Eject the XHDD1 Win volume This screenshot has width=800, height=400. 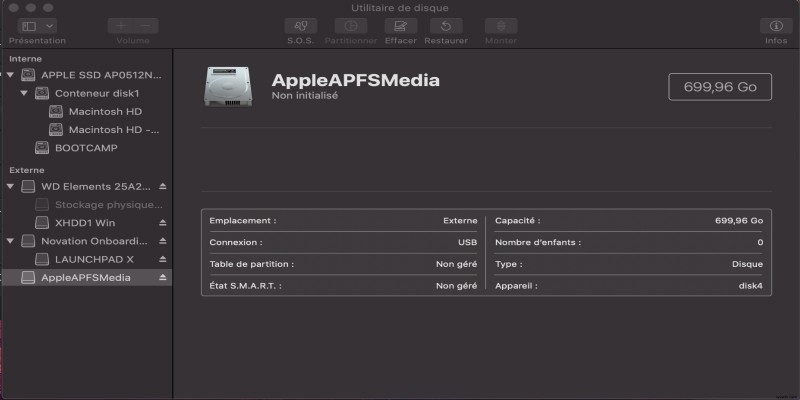pos(163,223)
